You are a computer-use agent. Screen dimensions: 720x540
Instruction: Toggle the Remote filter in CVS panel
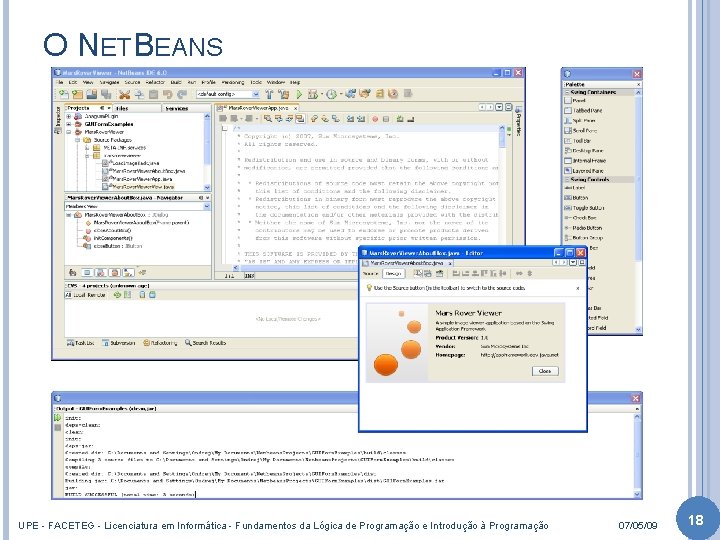[x=96, y=295]
